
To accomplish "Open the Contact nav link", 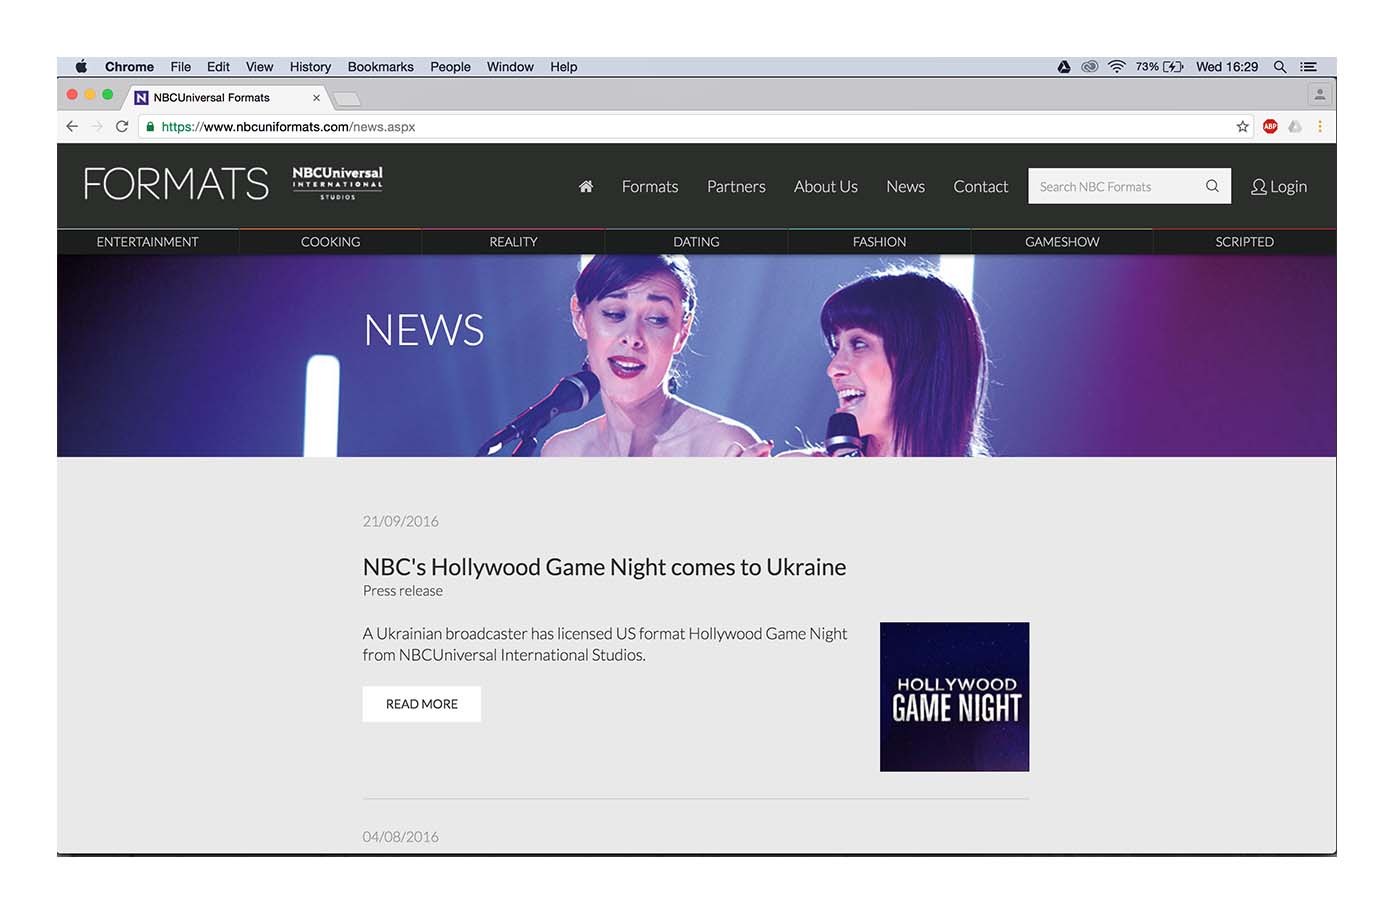I will (x=981, y=186).
